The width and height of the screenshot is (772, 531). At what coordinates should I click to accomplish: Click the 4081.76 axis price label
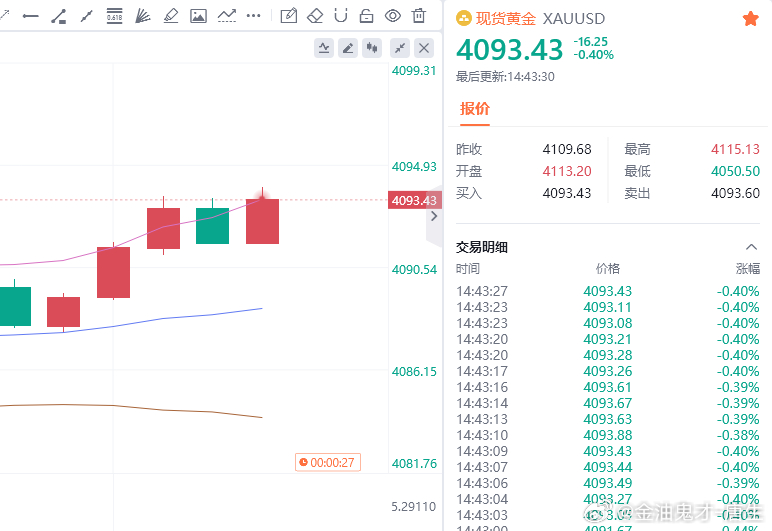tap(414, 464)
